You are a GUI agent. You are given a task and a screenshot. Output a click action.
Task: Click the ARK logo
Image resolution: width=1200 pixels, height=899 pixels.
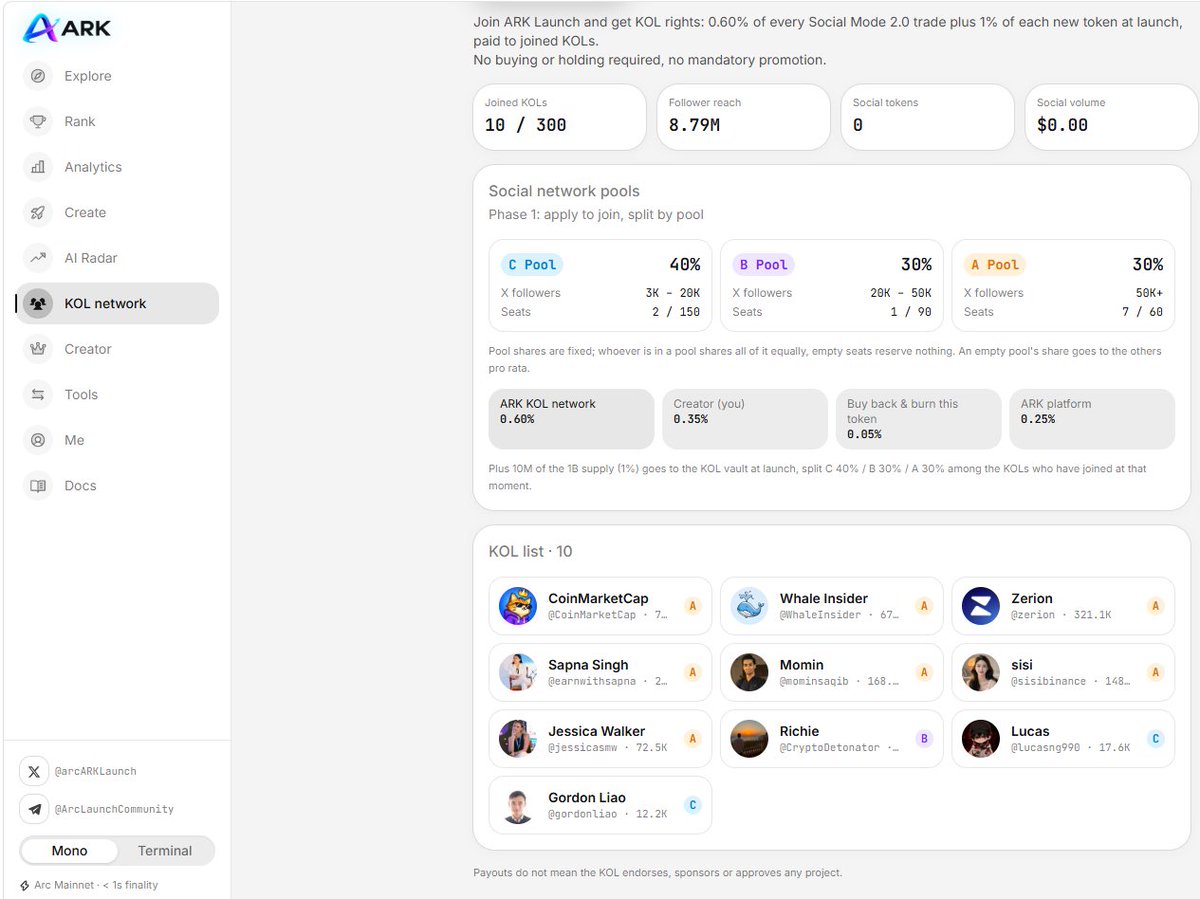[x=67, y=28]
